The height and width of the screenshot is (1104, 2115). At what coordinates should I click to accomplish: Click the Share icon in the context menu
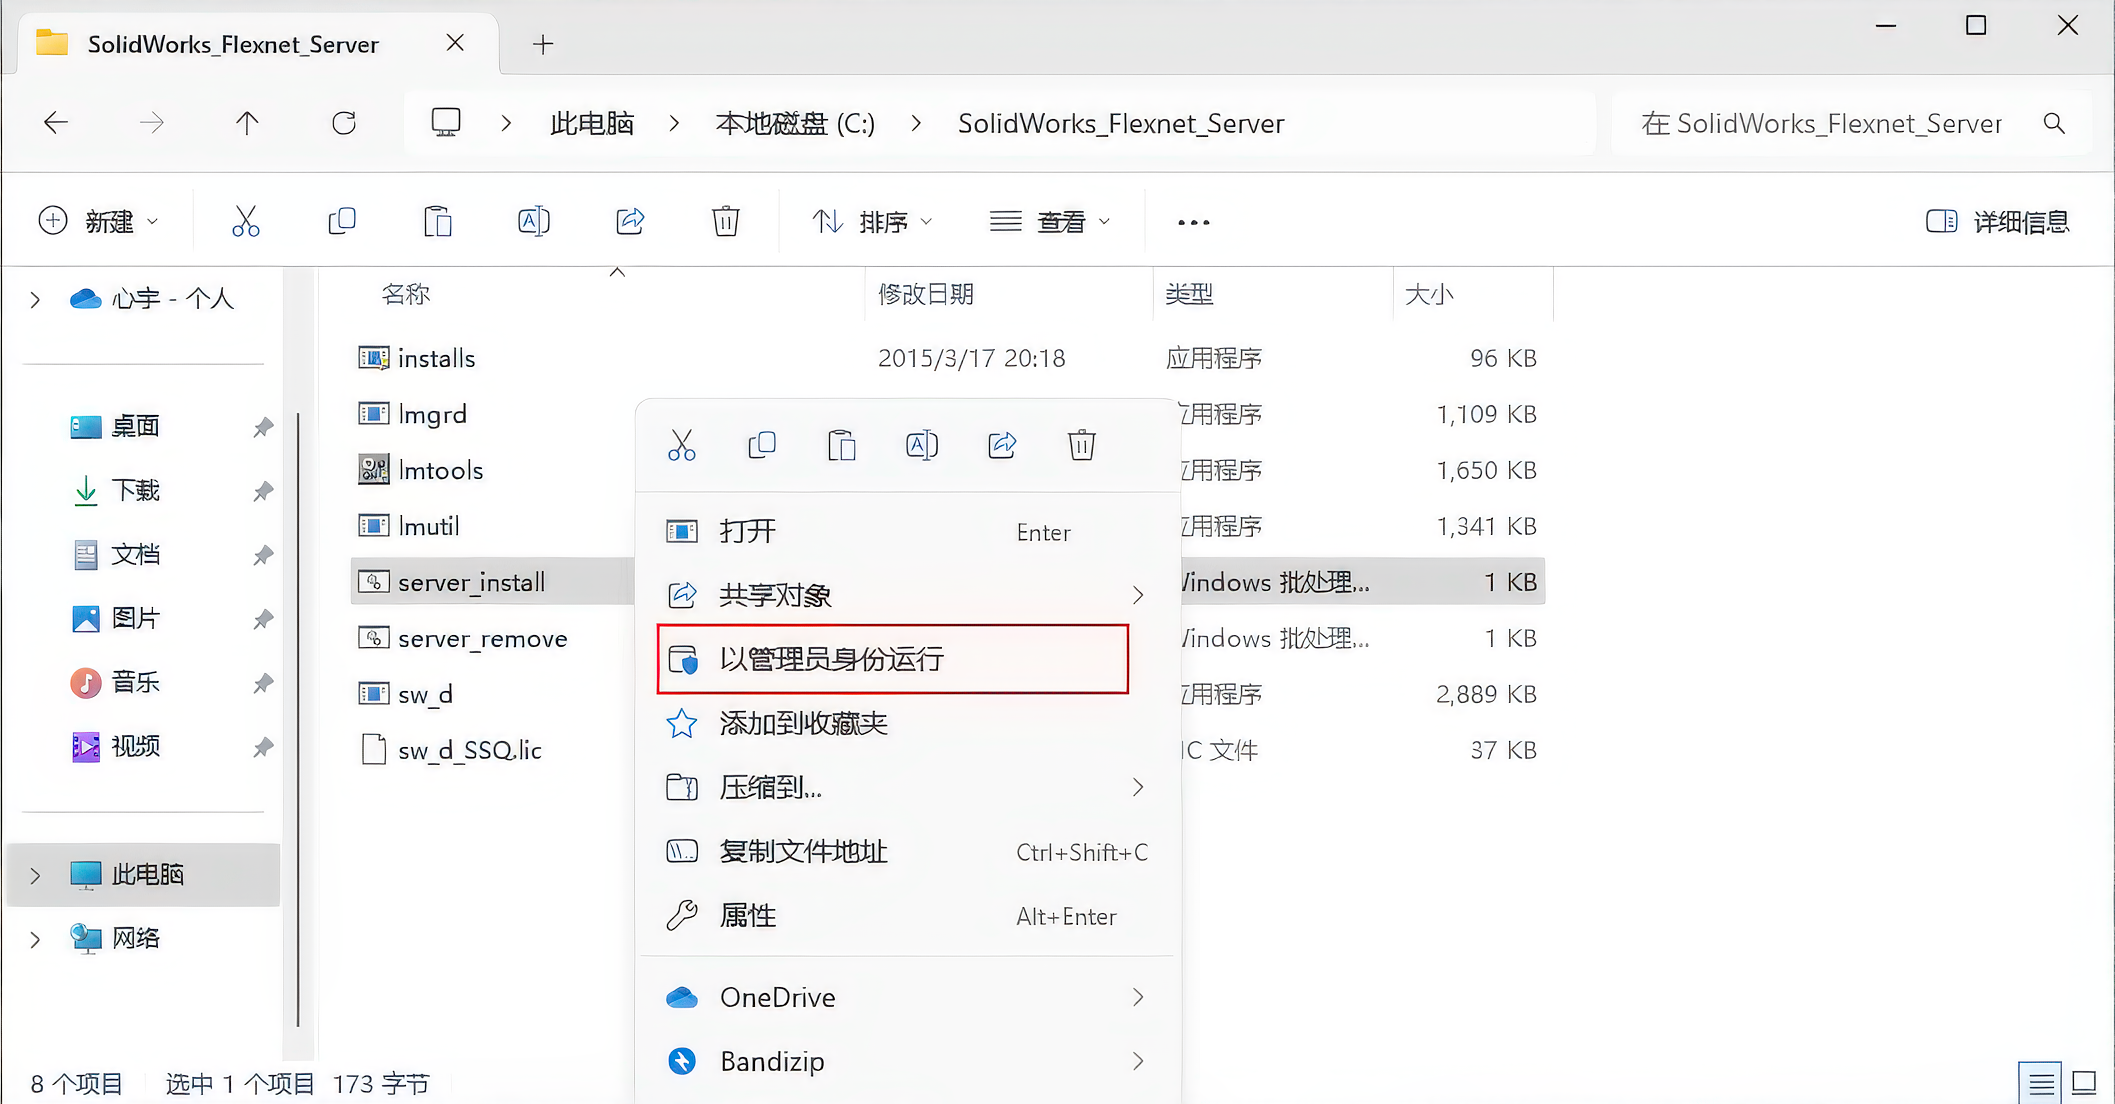tap(1002, 445)
